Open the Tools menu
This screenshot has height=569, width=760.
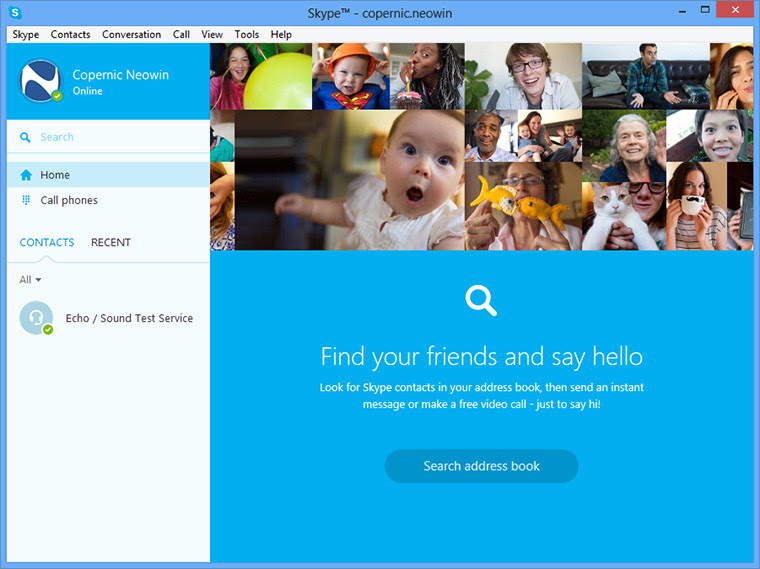[247, 34]
